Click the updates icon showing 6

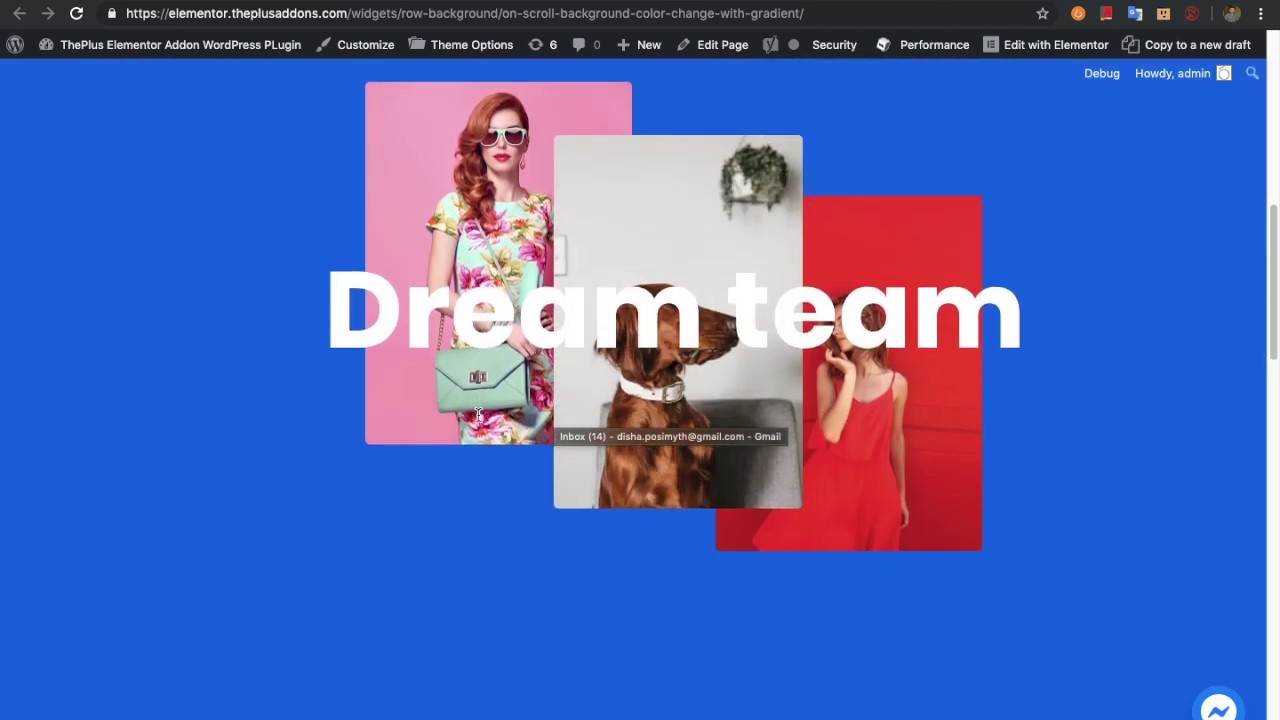click(x=542, y=45)
